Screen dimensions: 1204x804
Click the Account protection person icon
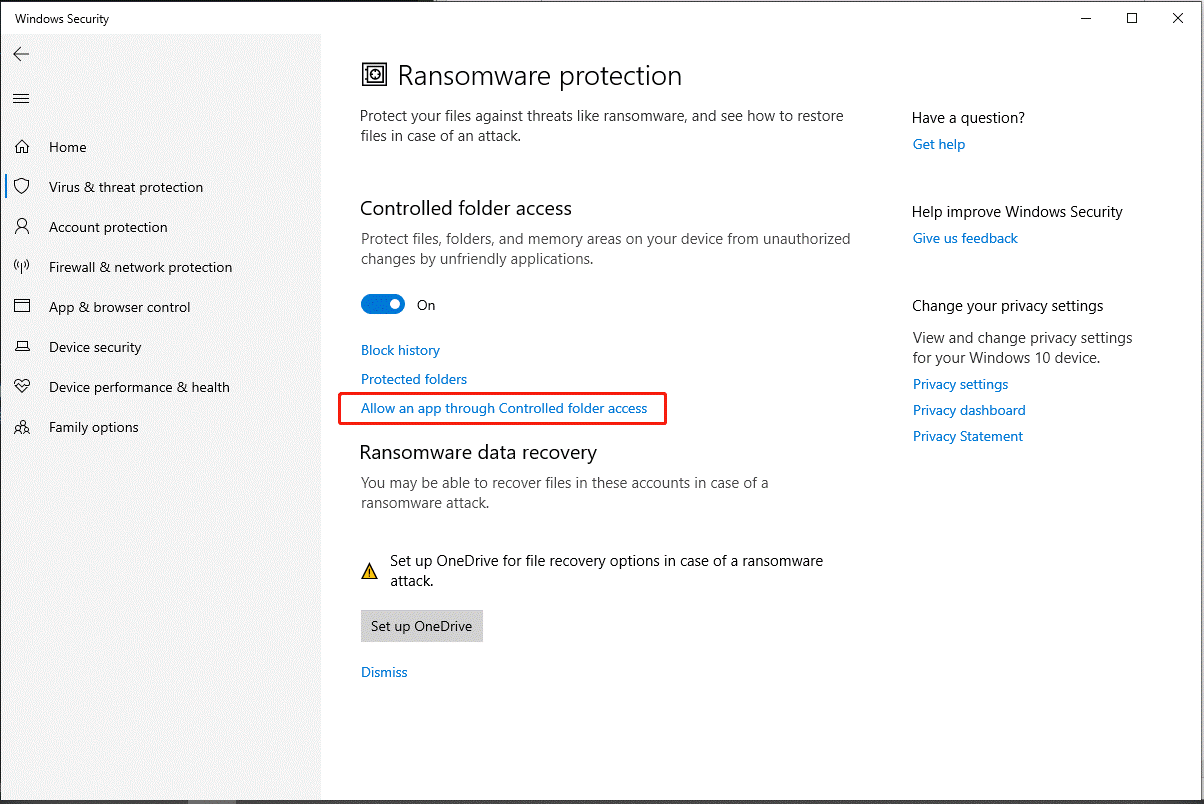click(x=22, y=227)
